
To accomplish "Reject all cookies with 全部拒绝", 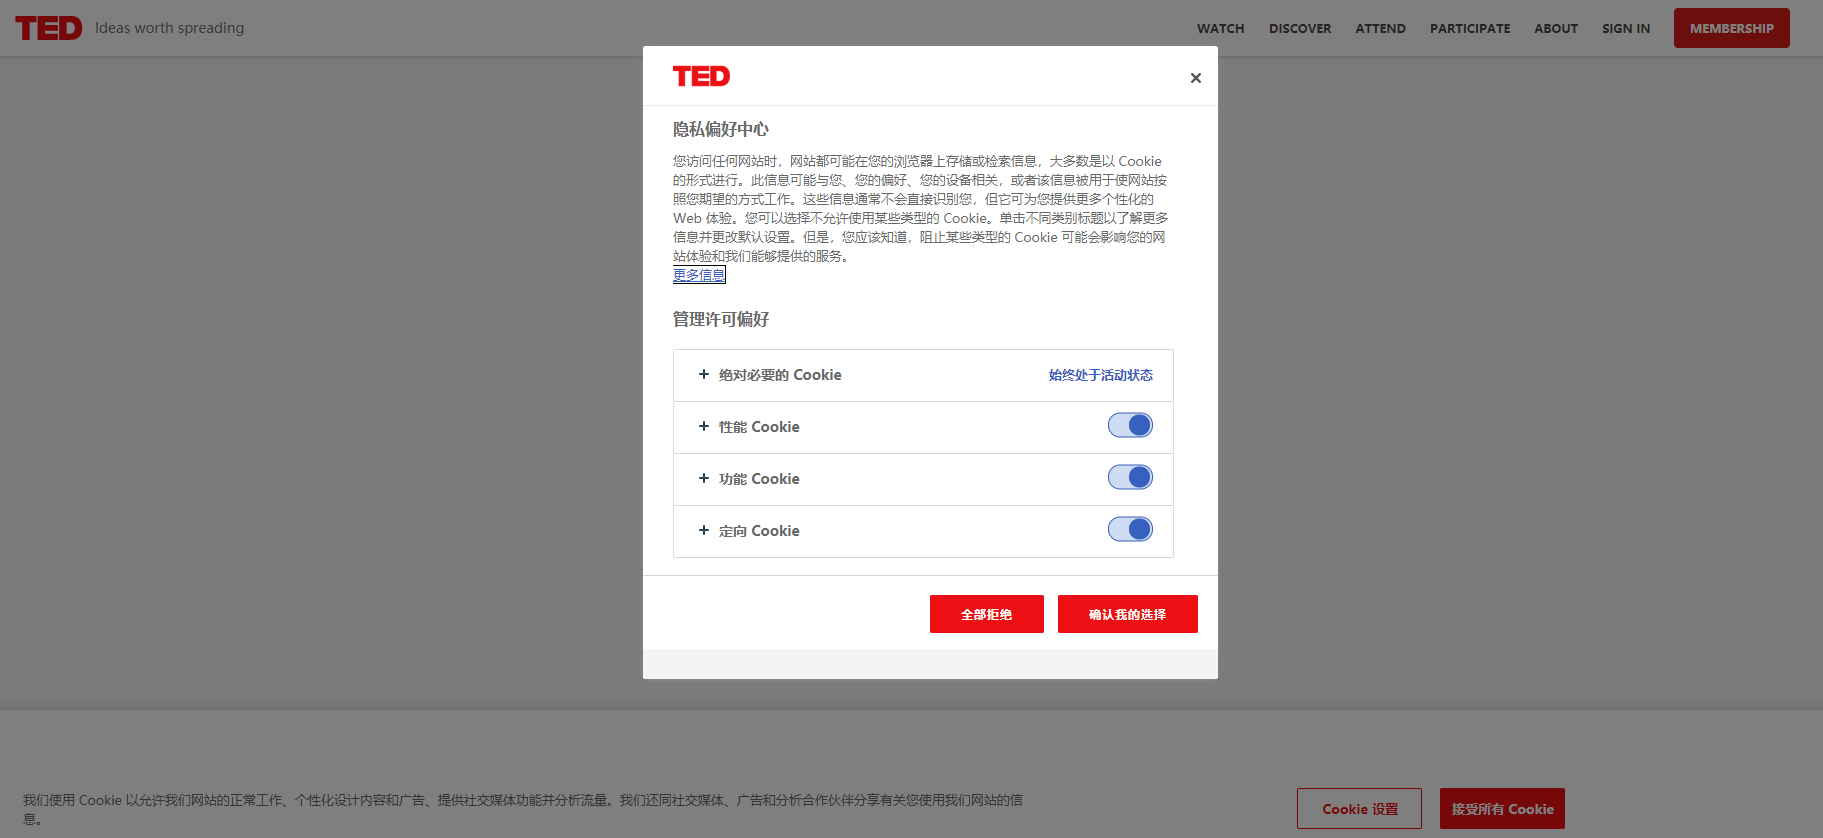I will (986, 614).
